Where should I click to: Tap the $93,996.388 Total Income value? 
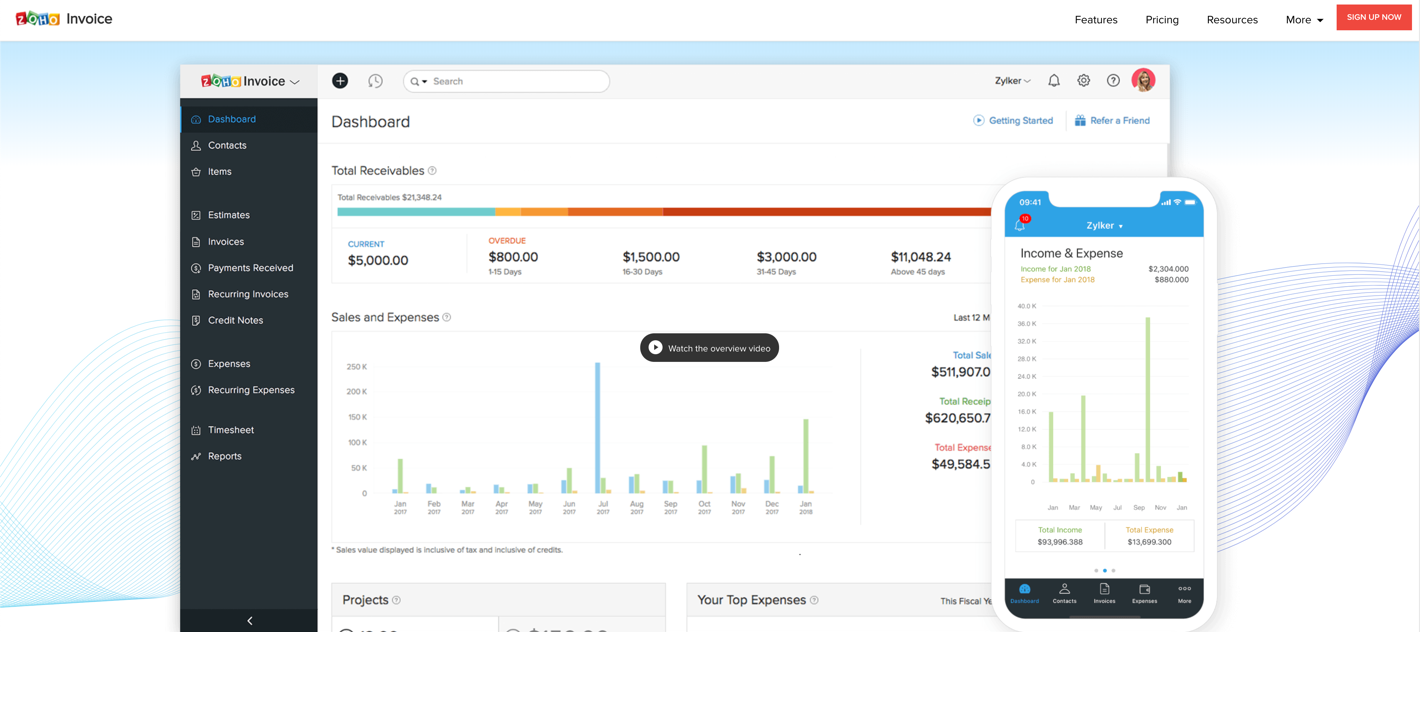coord(1060,542)
